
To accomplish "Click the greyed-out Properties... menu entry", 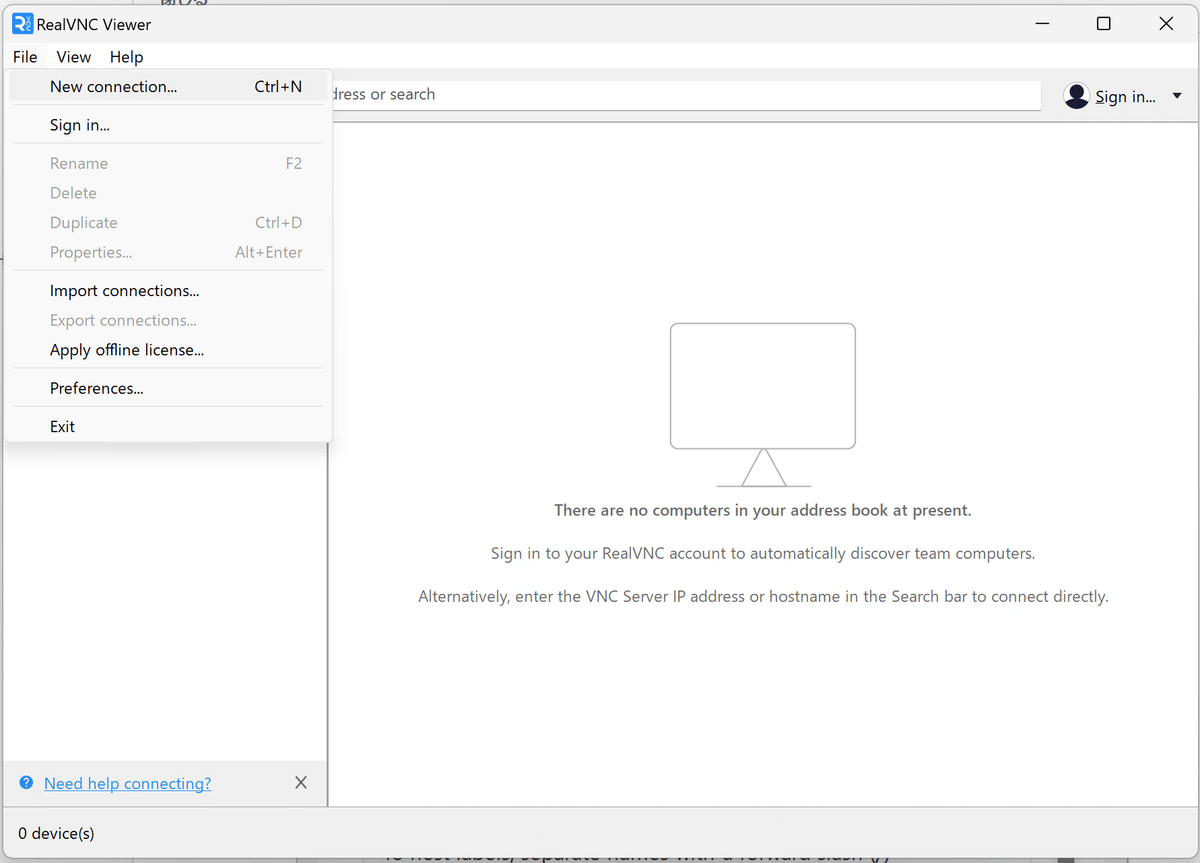I will (x=168, y=252).
